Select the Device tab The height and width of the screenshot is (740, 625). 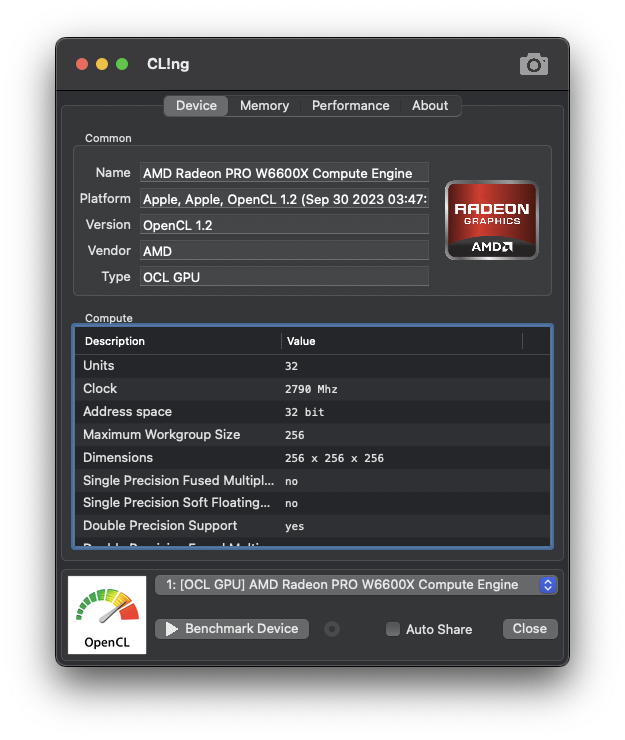click(x=196, y=106)
